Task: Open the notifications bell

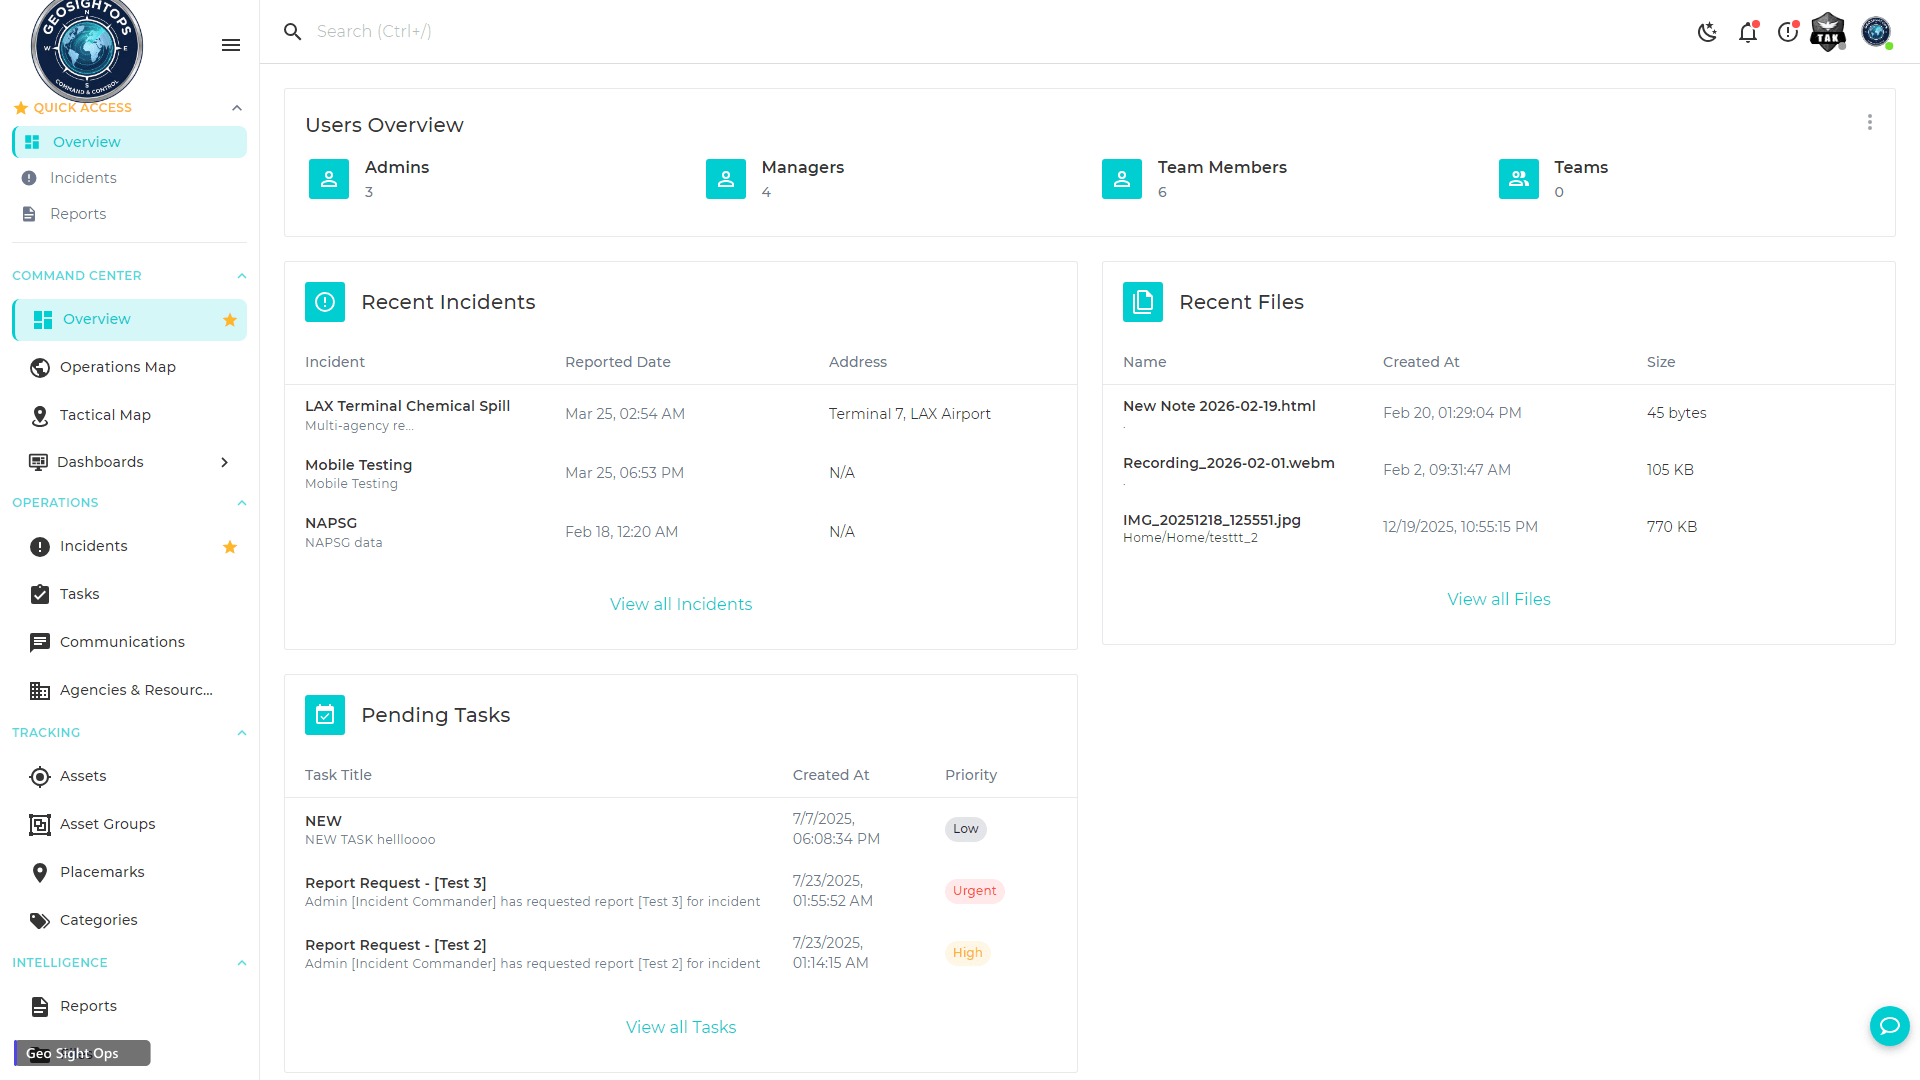Action: pos(1747,32)
